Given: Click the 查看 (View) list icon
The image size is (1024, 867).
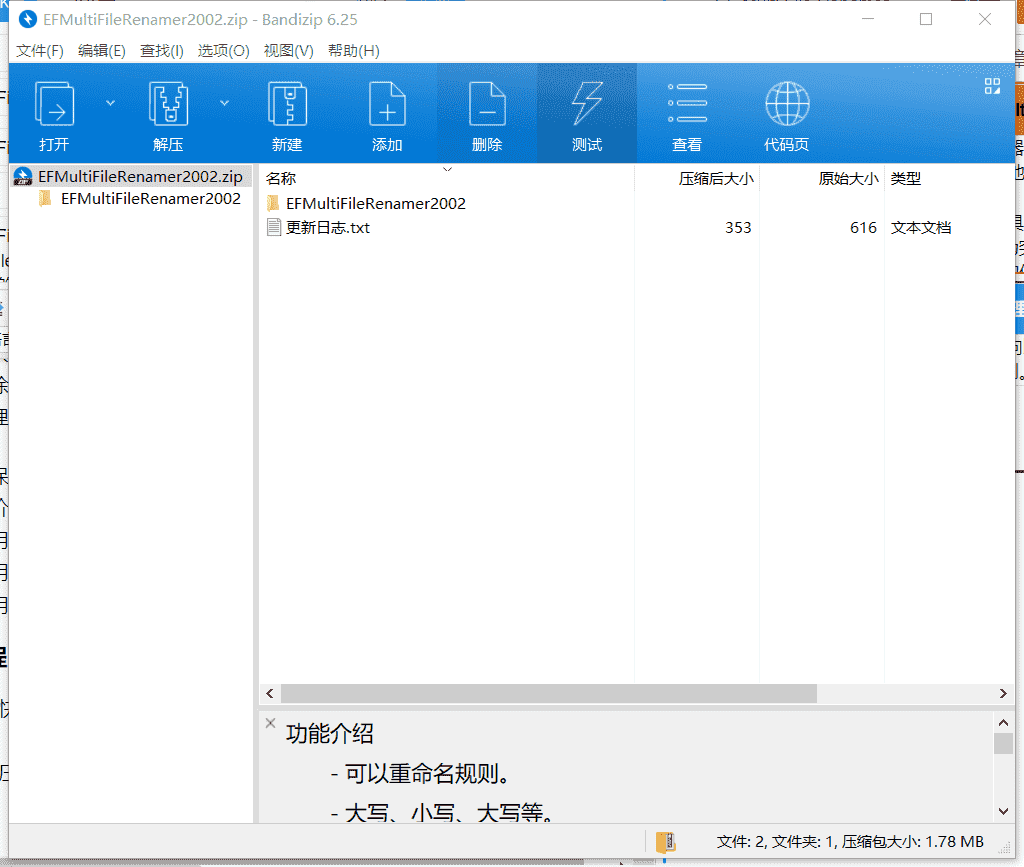Looking at the screenshot, I should click(687, 104).
